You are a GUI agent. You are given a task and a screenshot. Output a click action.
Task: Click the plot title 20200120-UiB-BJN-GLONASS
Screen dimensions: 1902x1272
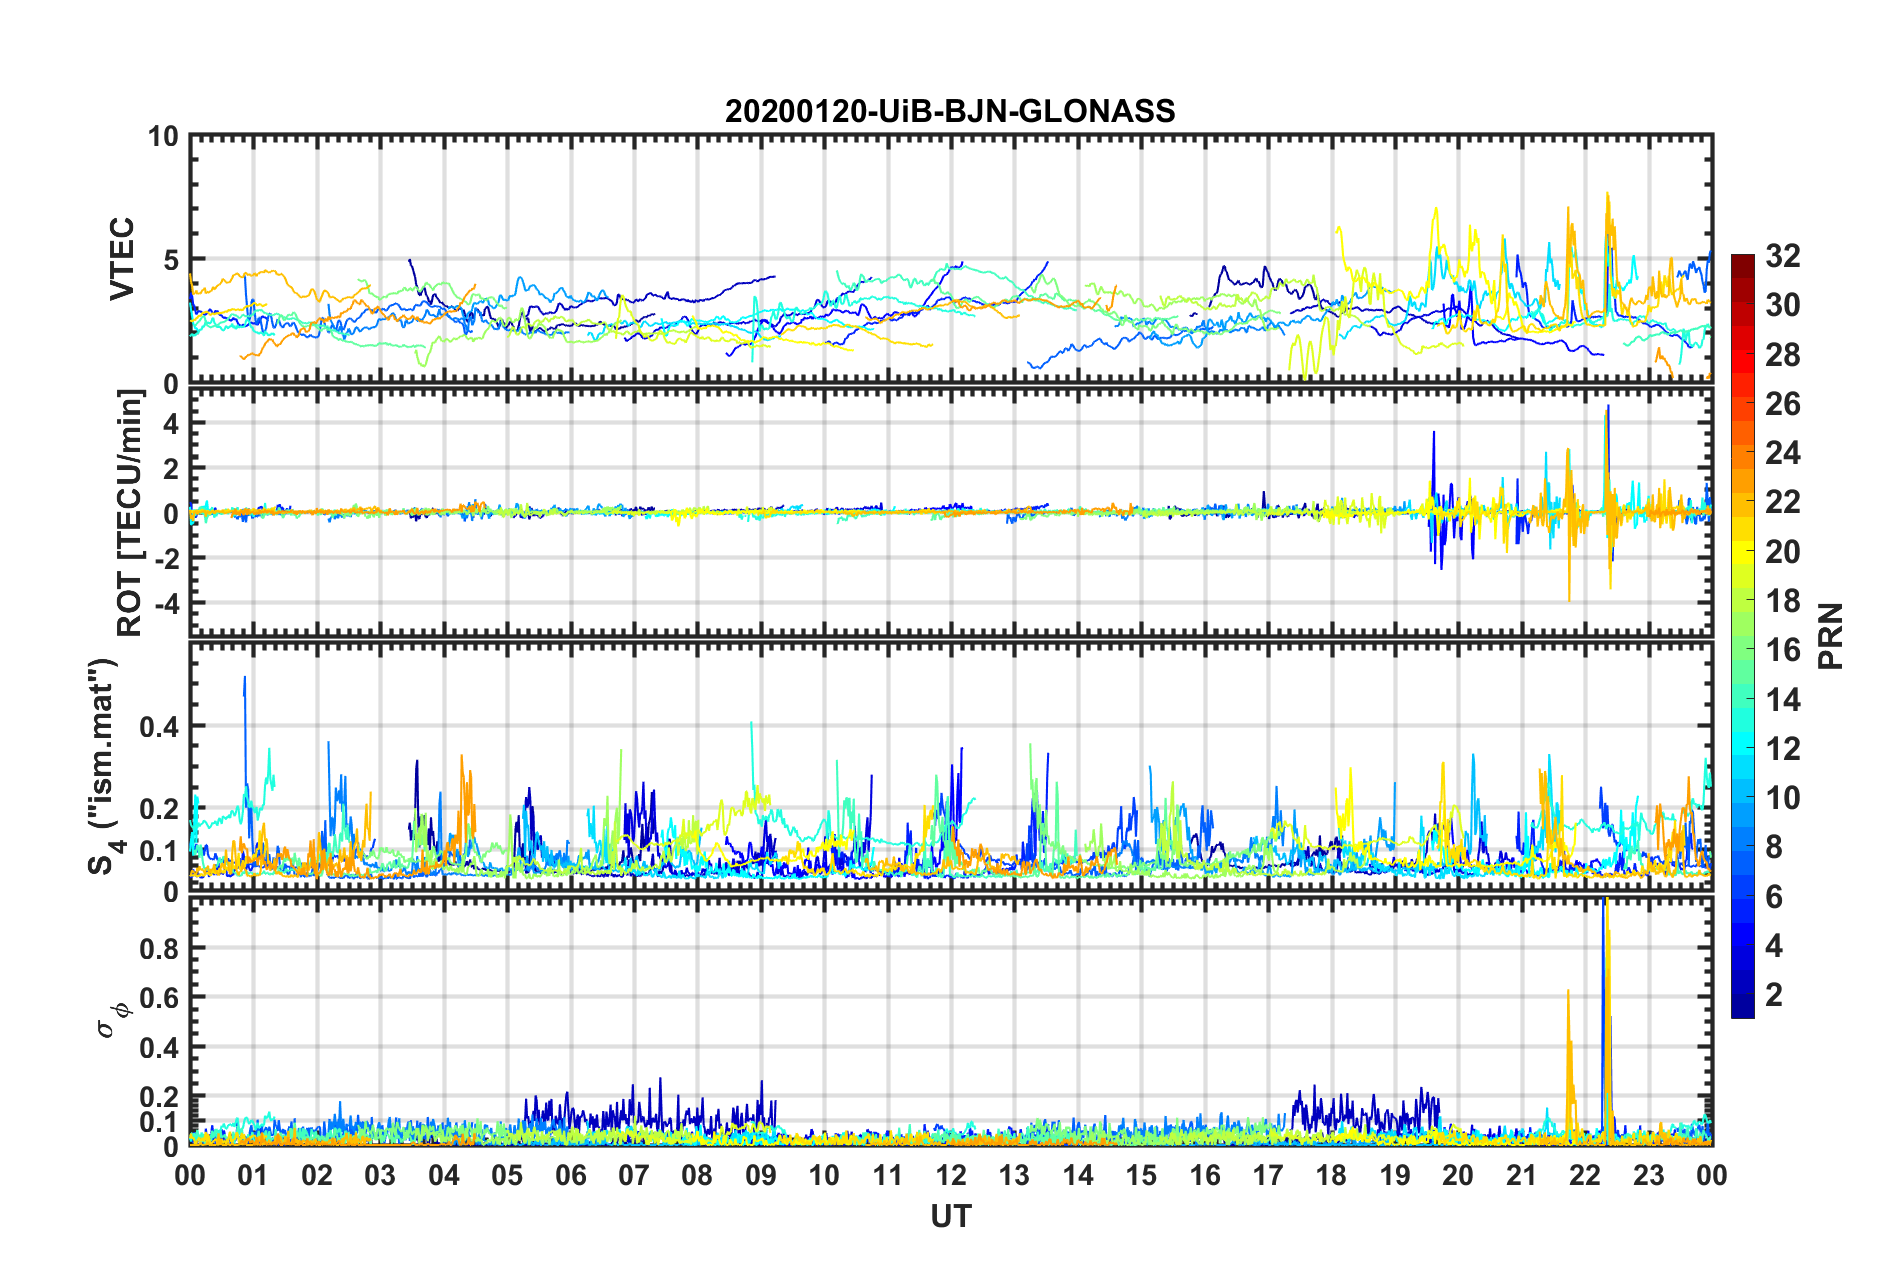click(x=950, y=111)
